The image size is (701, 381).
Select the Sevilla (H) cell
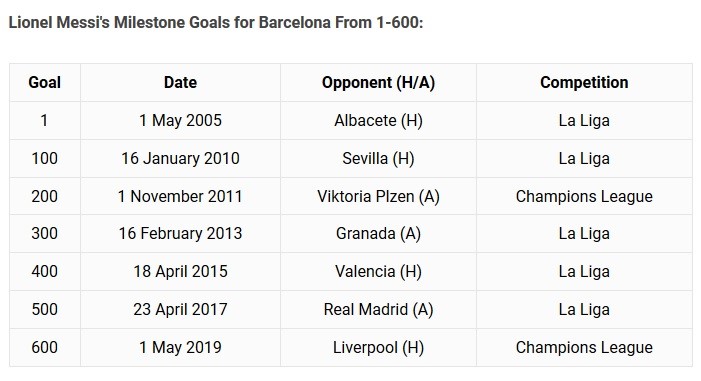[378, 158]
